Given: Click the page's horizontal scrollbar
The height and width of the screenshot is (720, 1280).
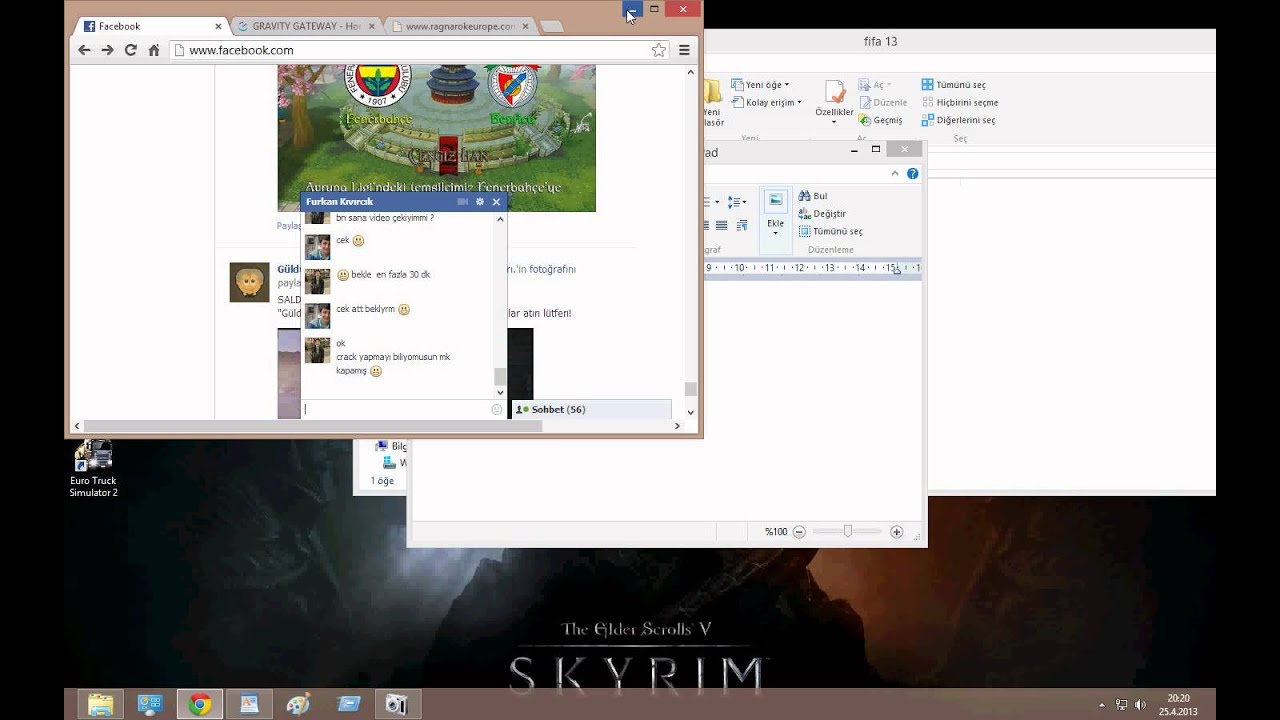Looking at the screenshot, I should click(x=313, y=426).
